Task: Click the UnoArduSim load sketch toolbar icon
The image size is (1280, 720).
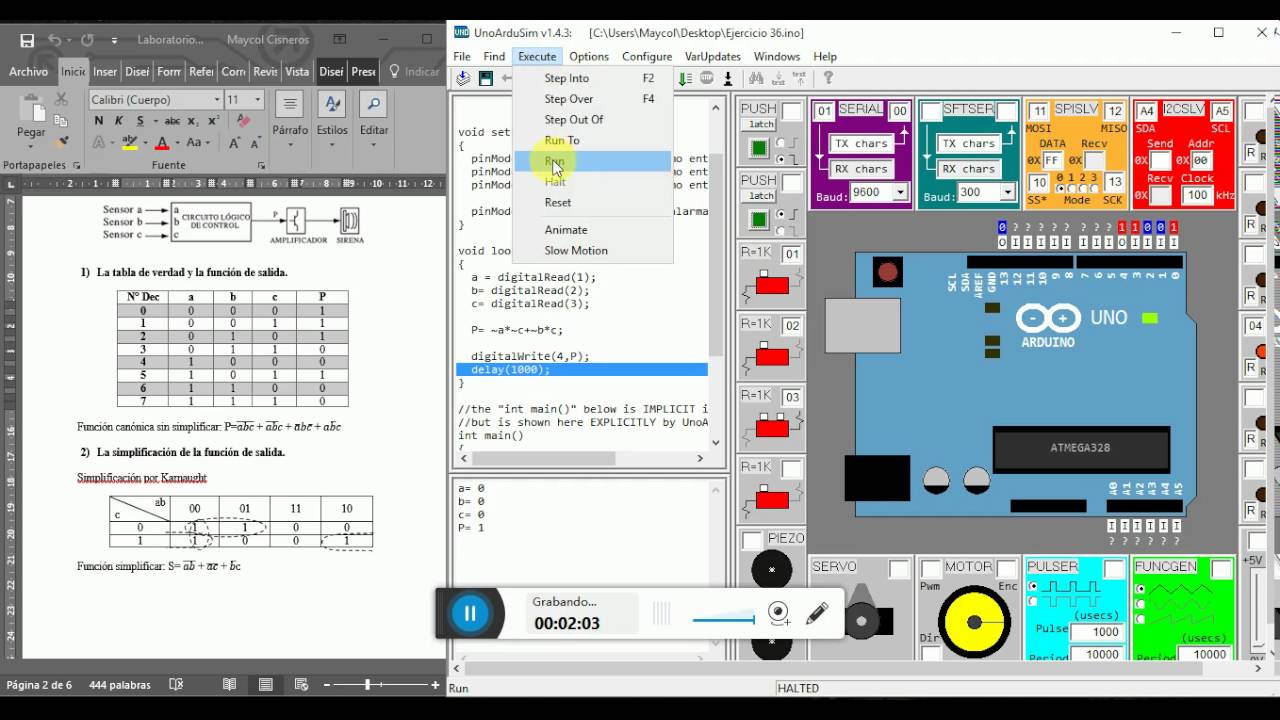Action: [x=463, y=78]
